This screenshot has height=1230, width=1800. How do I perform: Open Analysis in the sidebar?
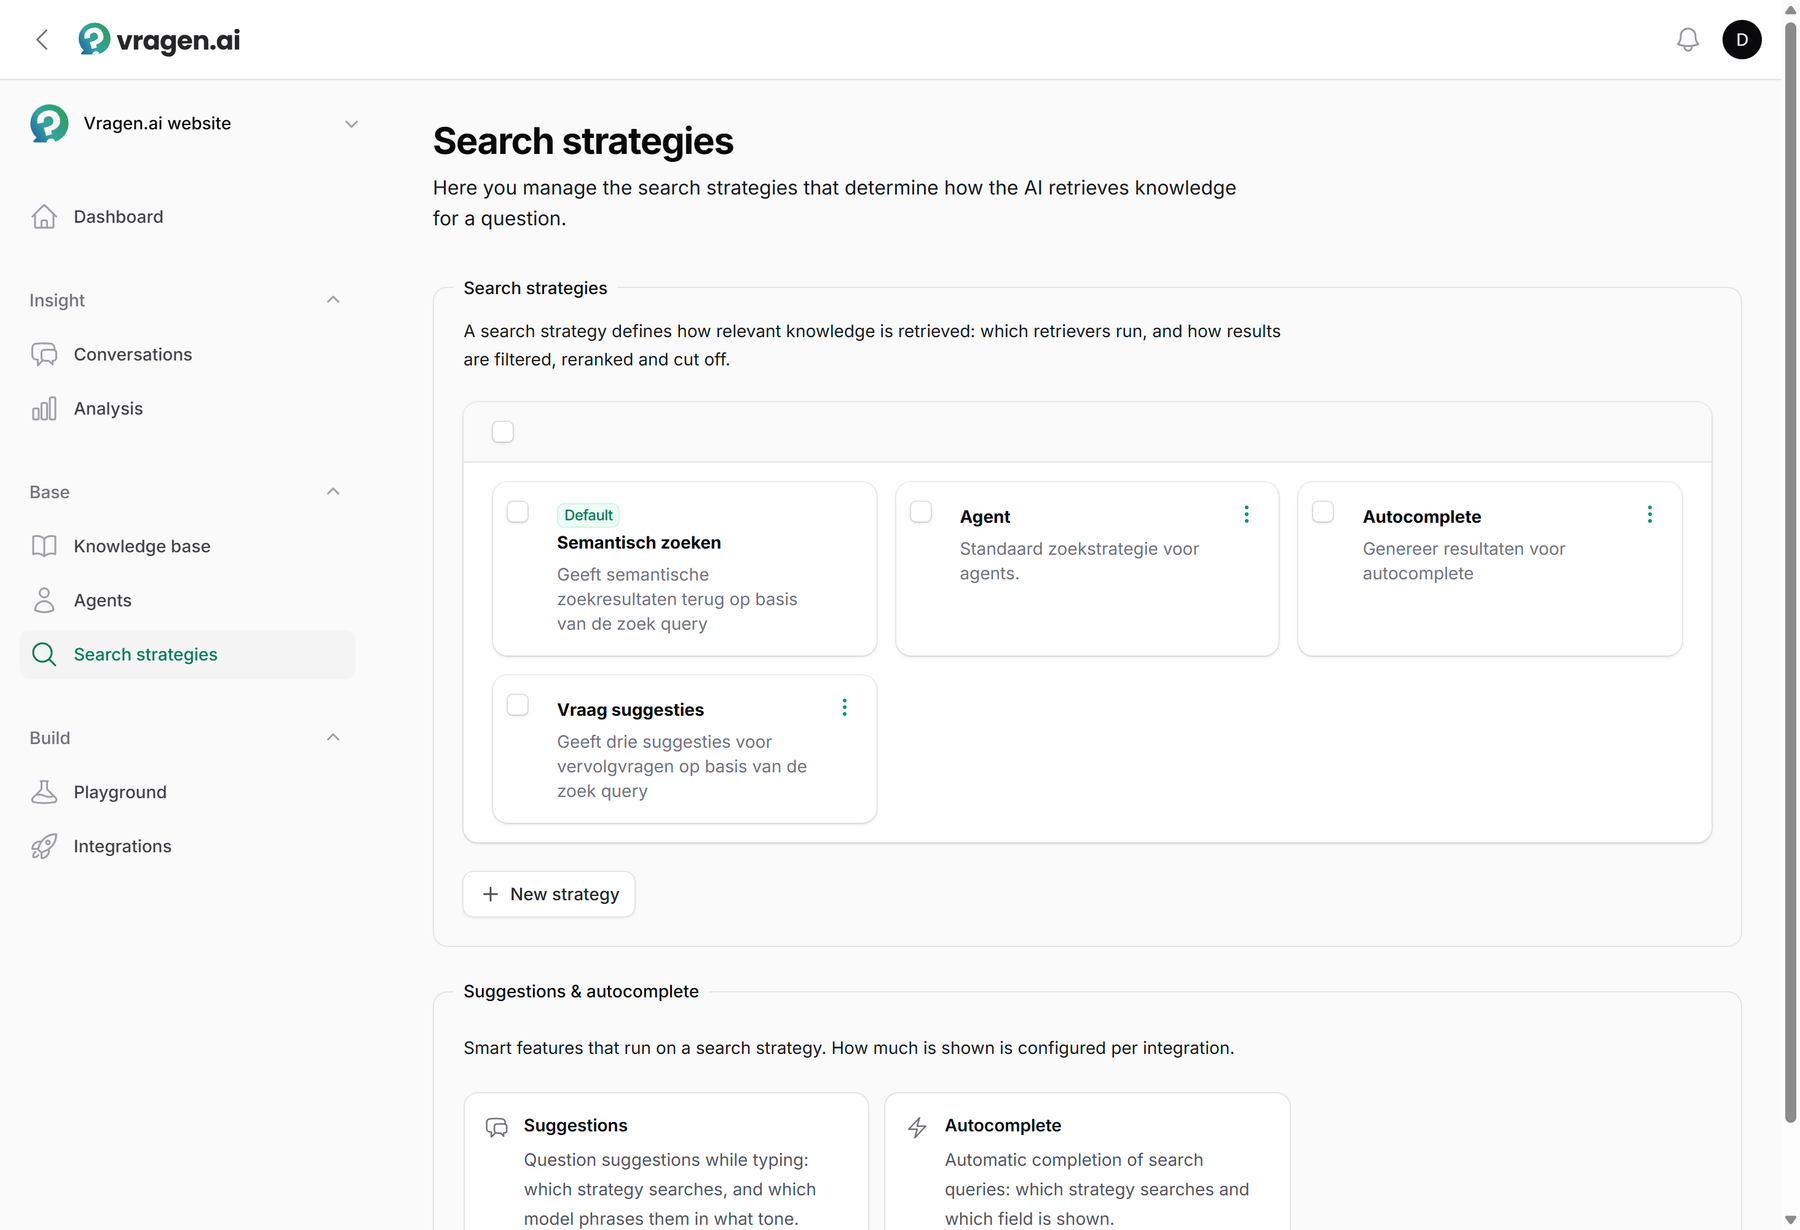click(187, 409)
